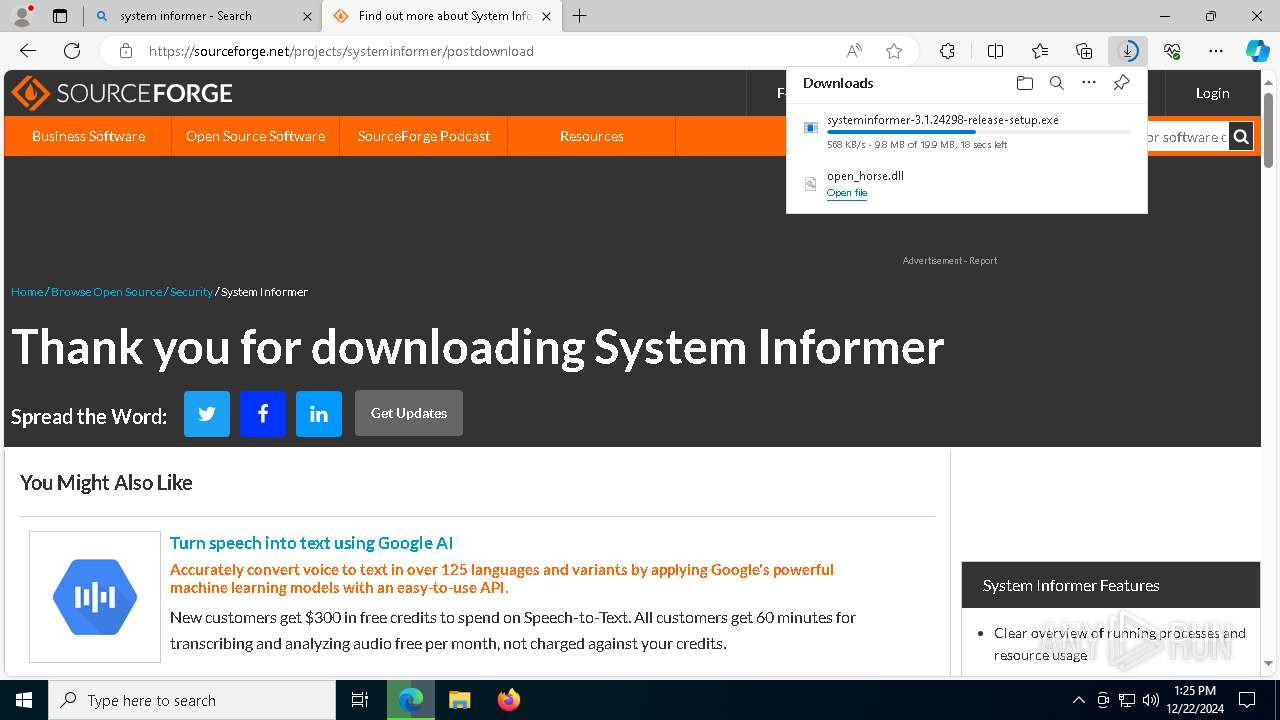Open the Extensions puzzle icon
This screenshot has width=1280, height=720.
point(947,51)
